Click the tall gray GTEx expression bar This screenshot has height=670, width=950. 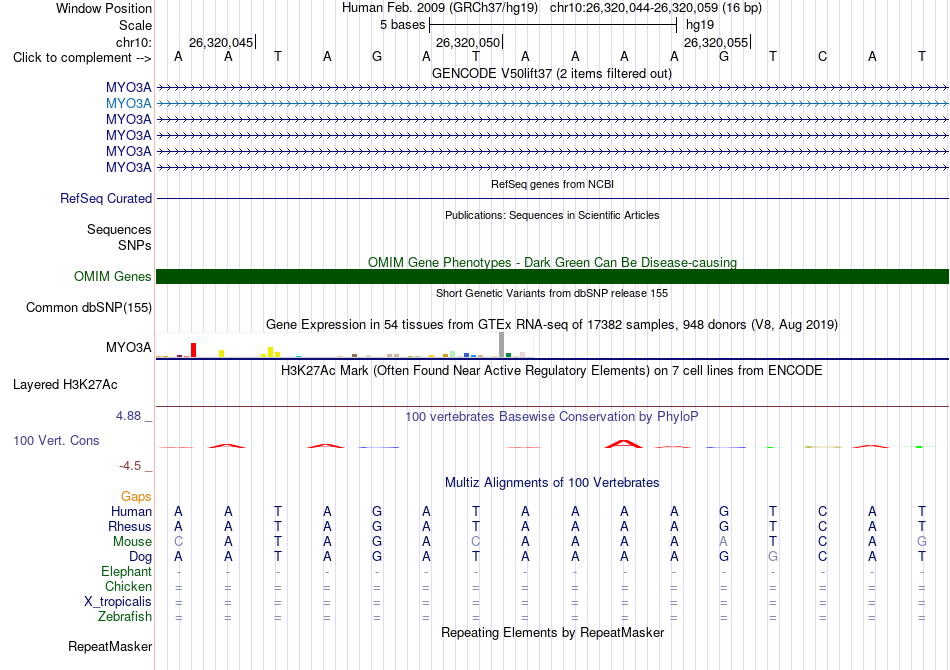(502, 345)
